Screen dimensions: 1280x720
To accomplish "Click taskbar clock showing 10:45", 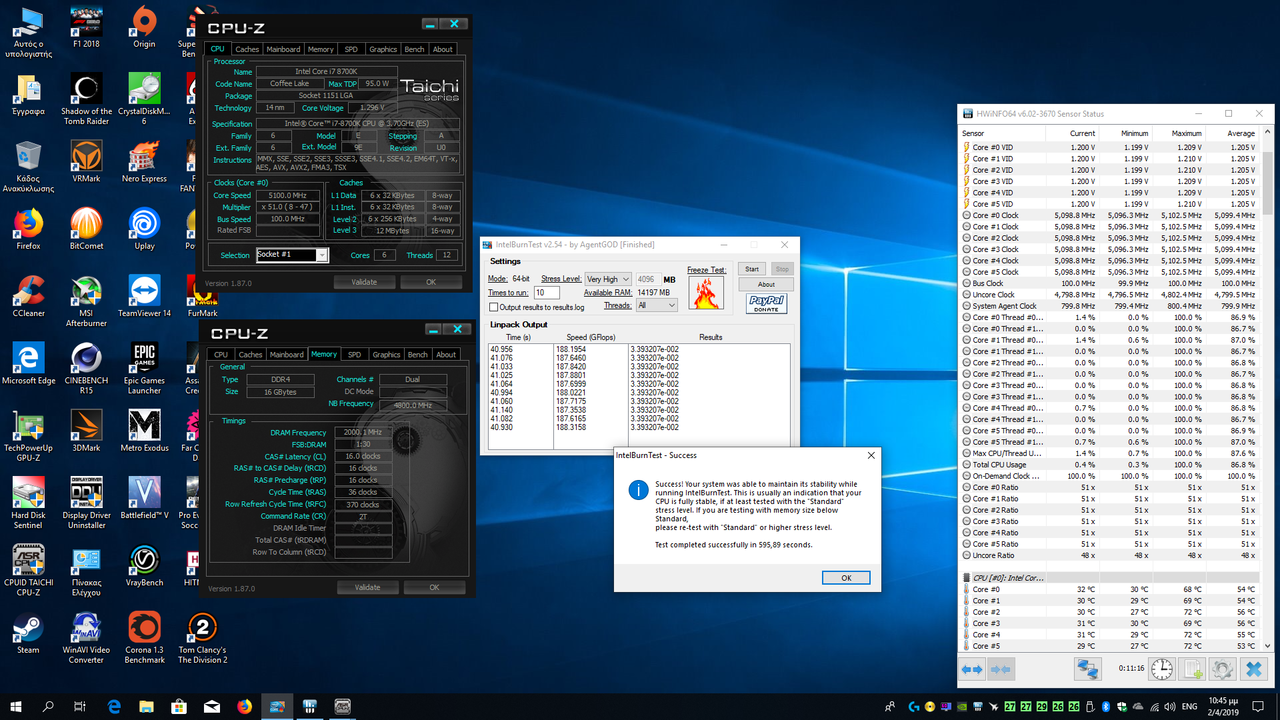I will pyautogui.click(x=1224, y=706).
